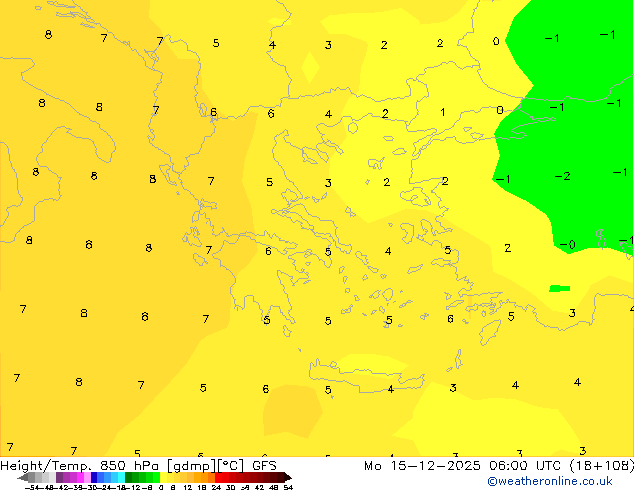Click the '-2' temperature value on map
The height and width of the screenshot is (490, 634).
tap(562, 176)
